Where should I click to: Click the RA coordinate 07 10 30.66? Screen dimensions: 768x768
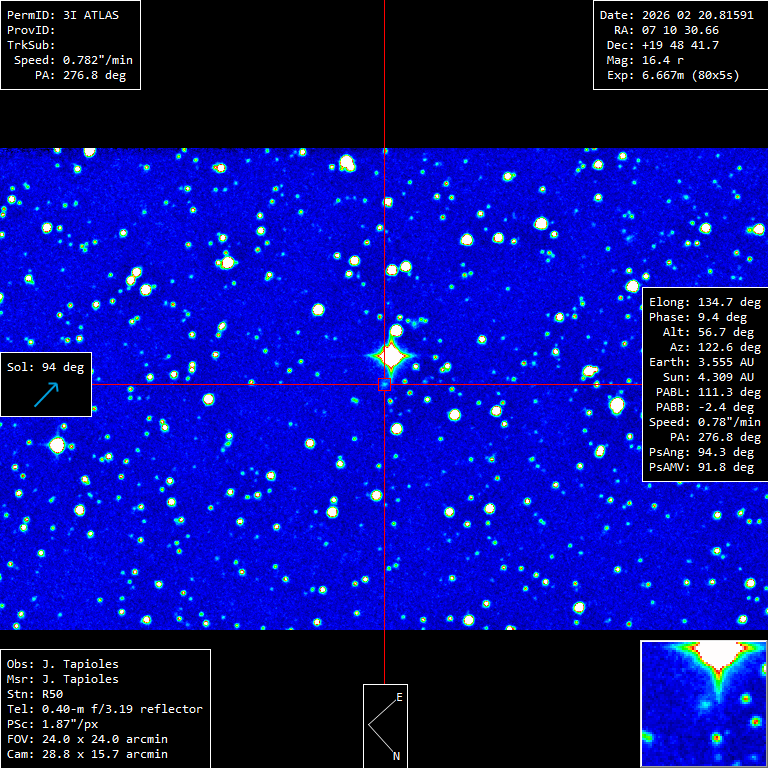click(680, 30)
